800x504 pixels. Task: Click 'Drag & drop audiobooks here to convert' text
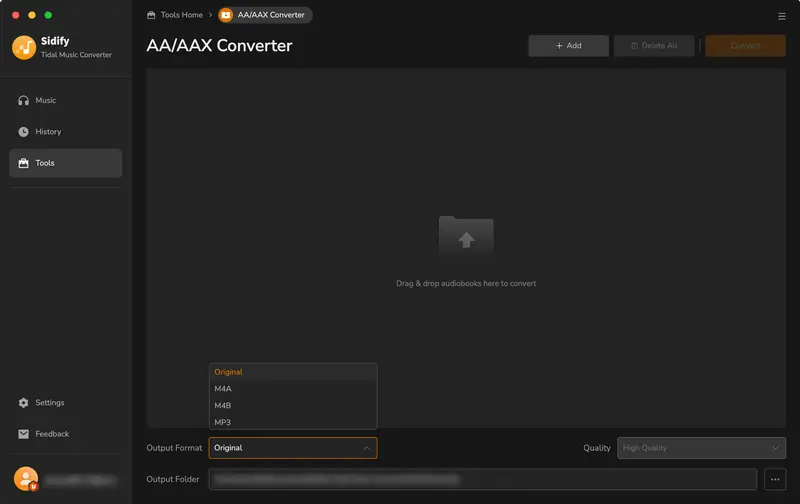point(466,283)
